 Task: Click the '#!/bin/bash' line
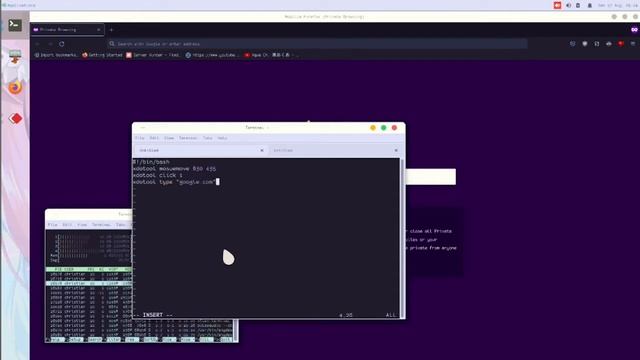pos(151,162)
